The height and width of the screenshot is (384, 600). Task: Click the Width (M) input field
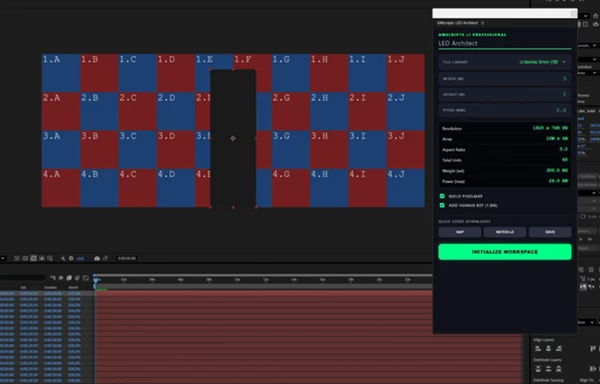(x=505, y=79)
